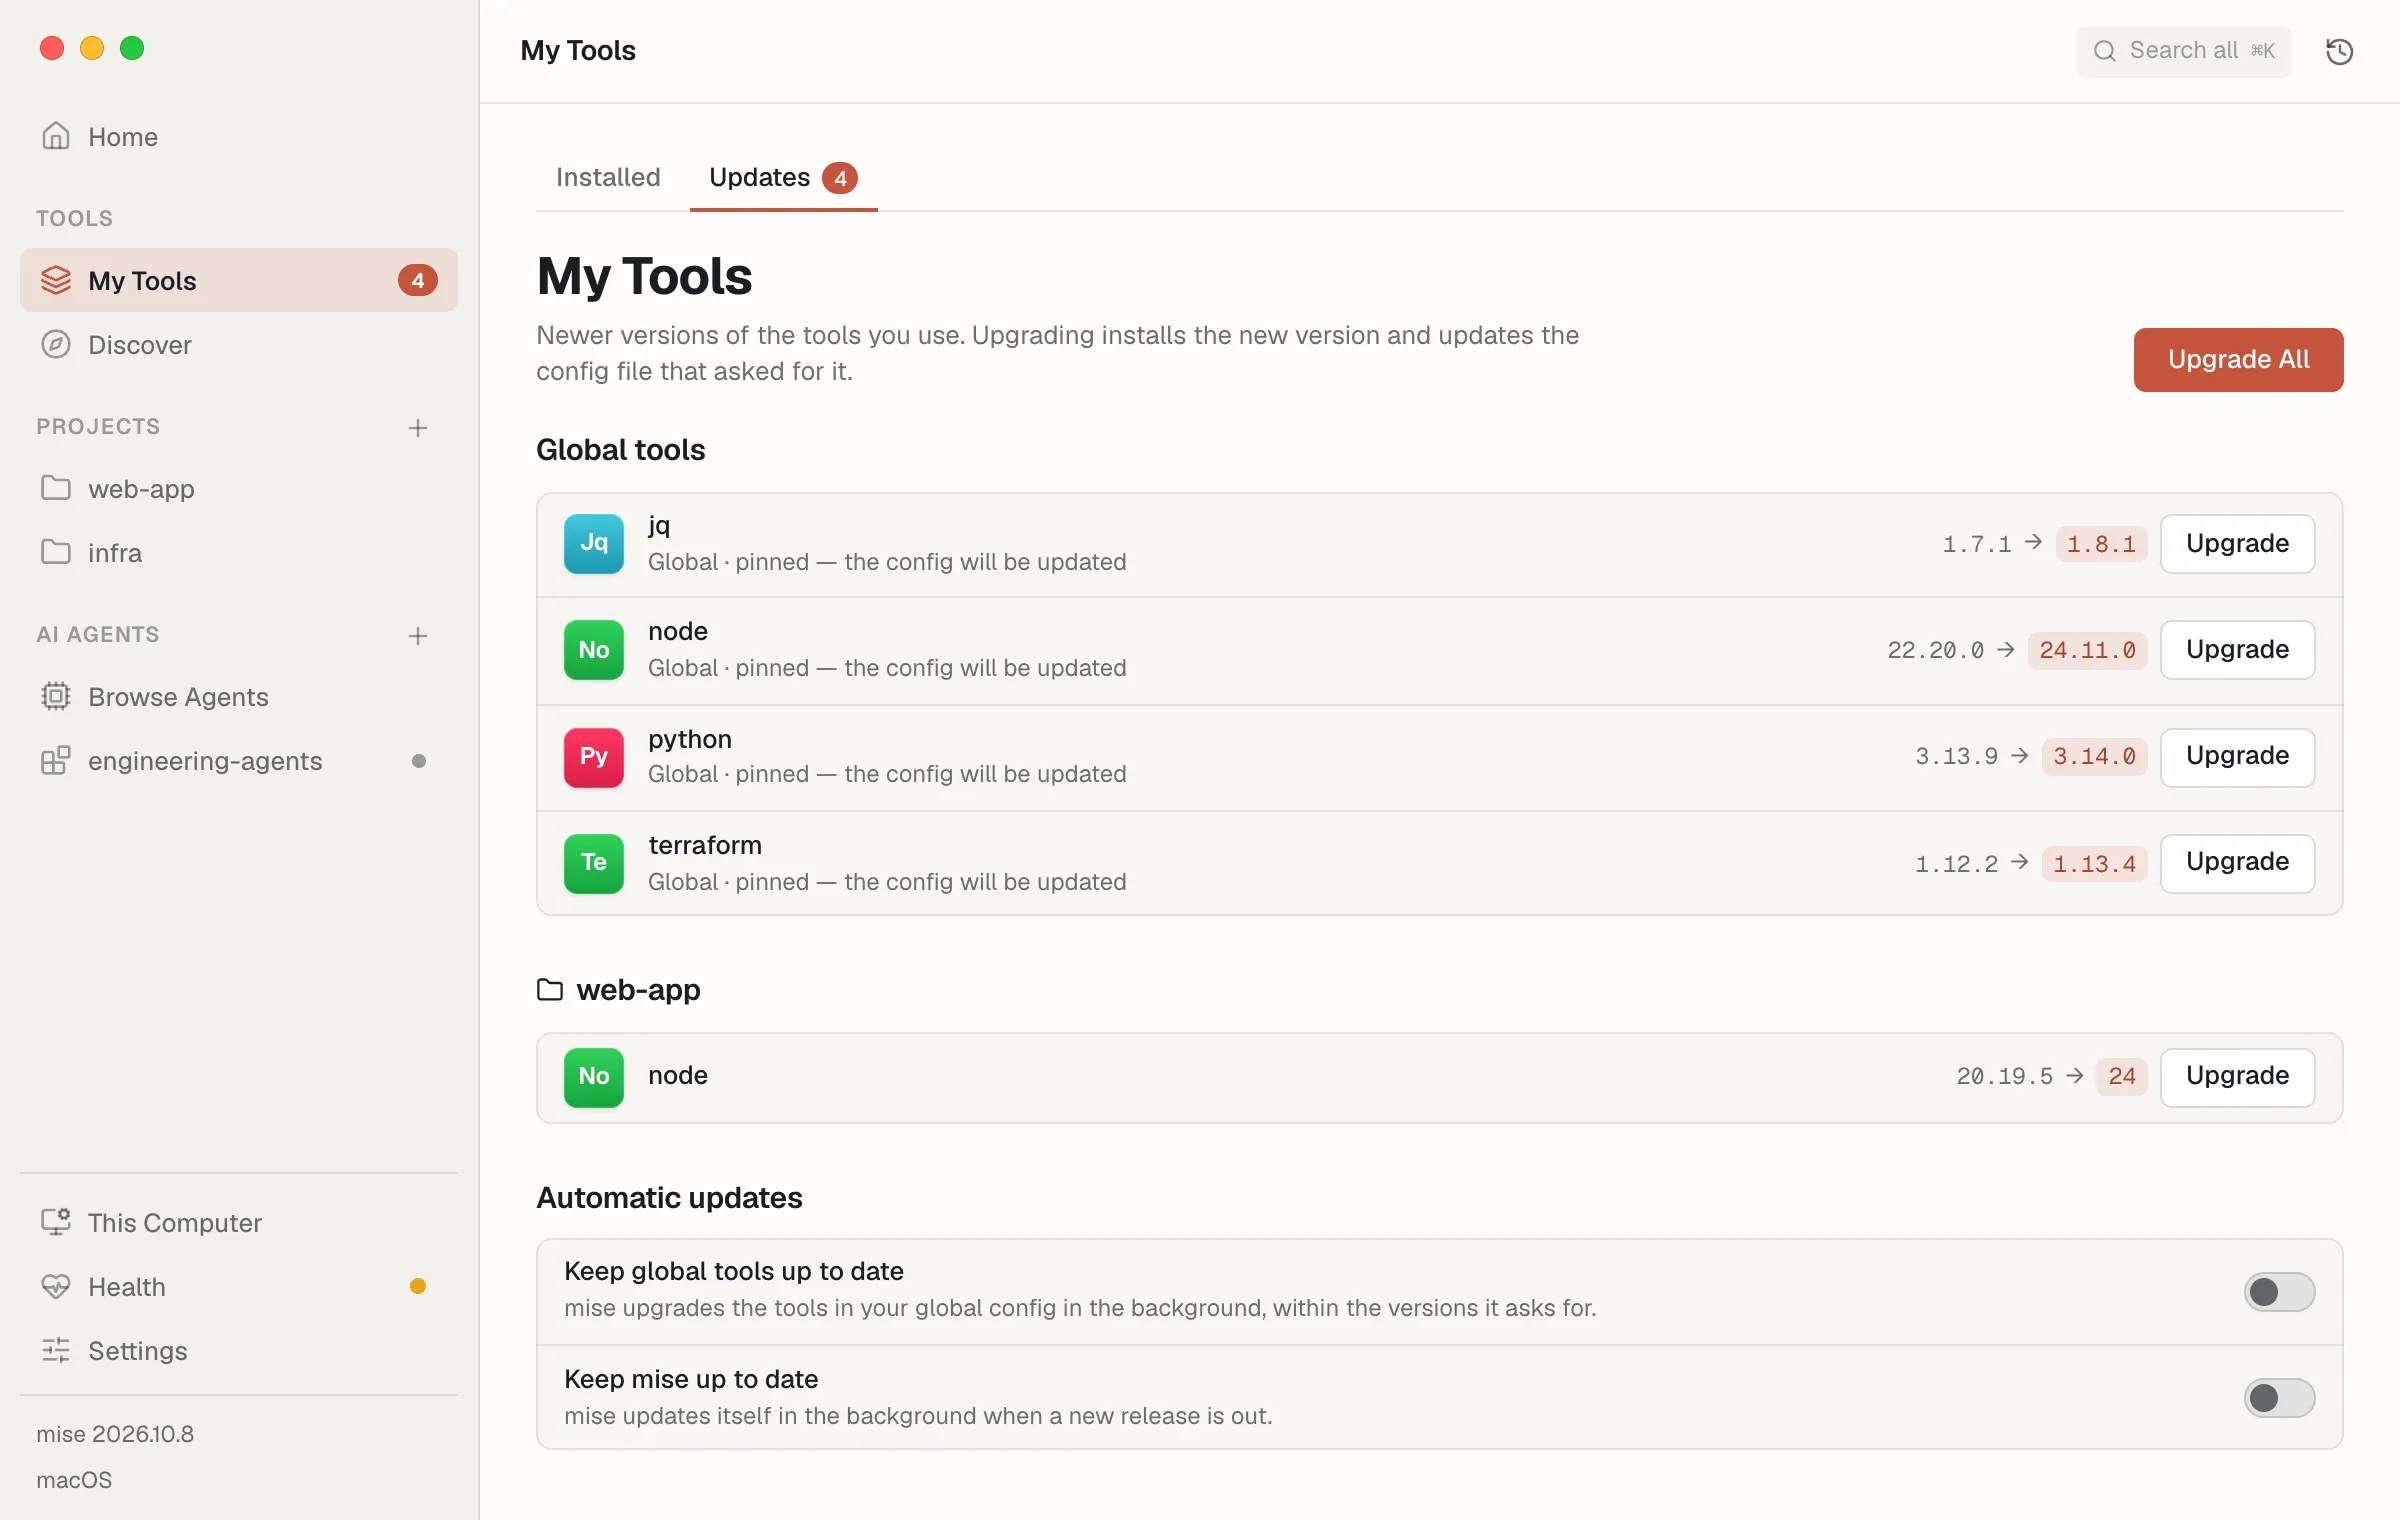2400x1520 pixels.
Task: Add a new AI agent with plus icon
Action: (x=418, y=635)
